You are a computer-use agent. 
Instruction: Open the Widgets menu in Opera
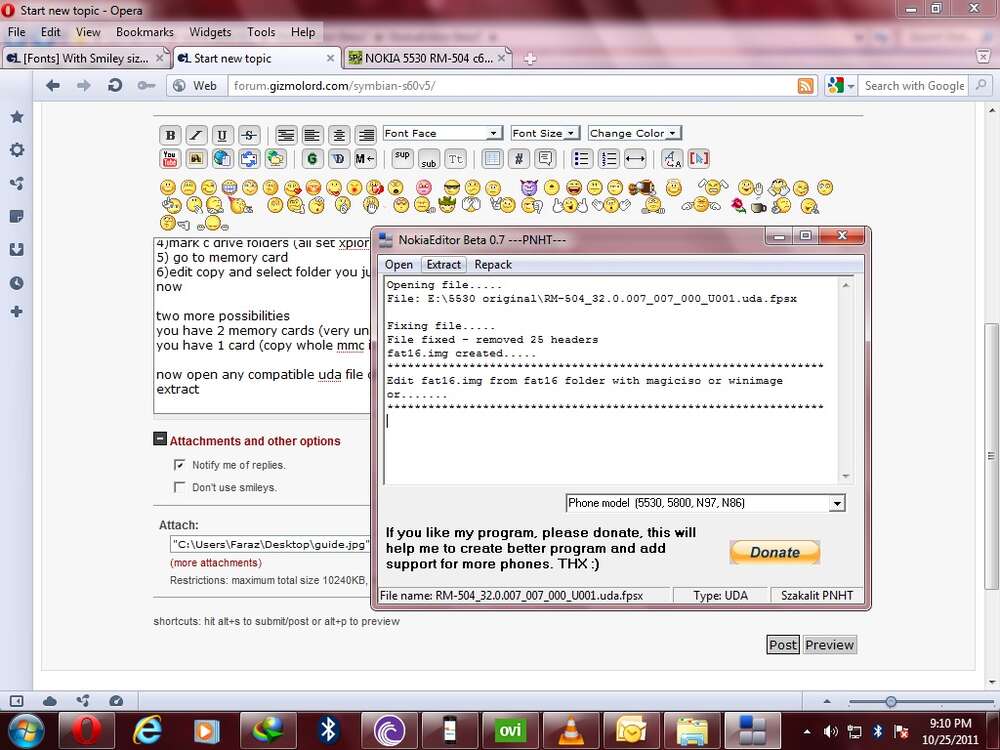(210, 32)
